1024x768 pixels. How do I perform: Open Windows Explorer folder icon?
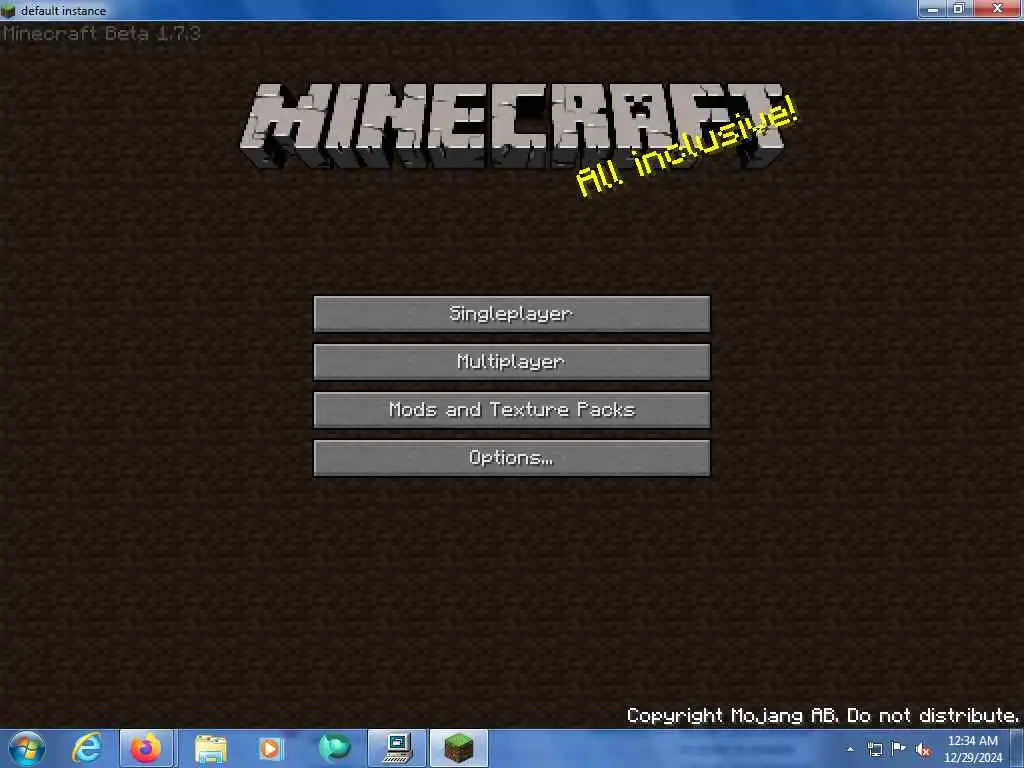tap(210, 748)
